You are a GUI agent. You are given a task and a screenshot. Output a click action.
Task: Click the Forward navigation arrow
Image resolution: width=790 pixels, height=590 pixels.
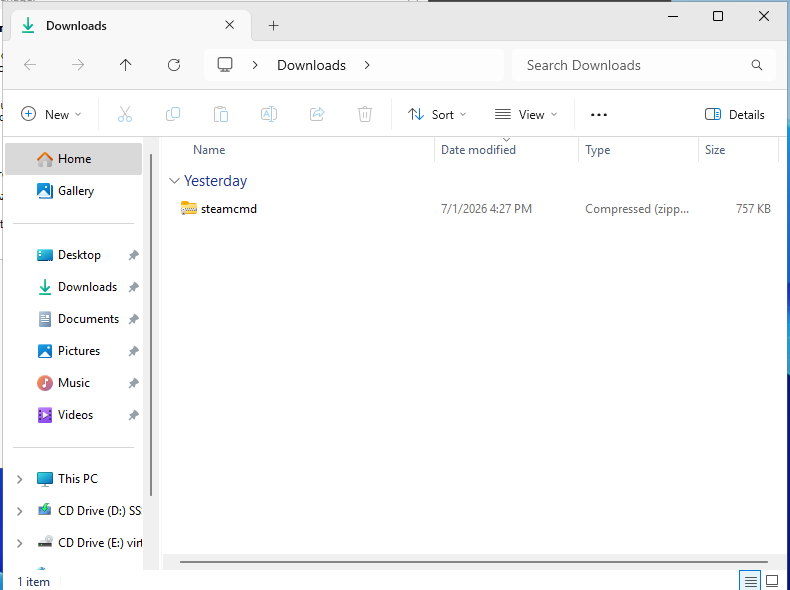(x=78, y=65)
